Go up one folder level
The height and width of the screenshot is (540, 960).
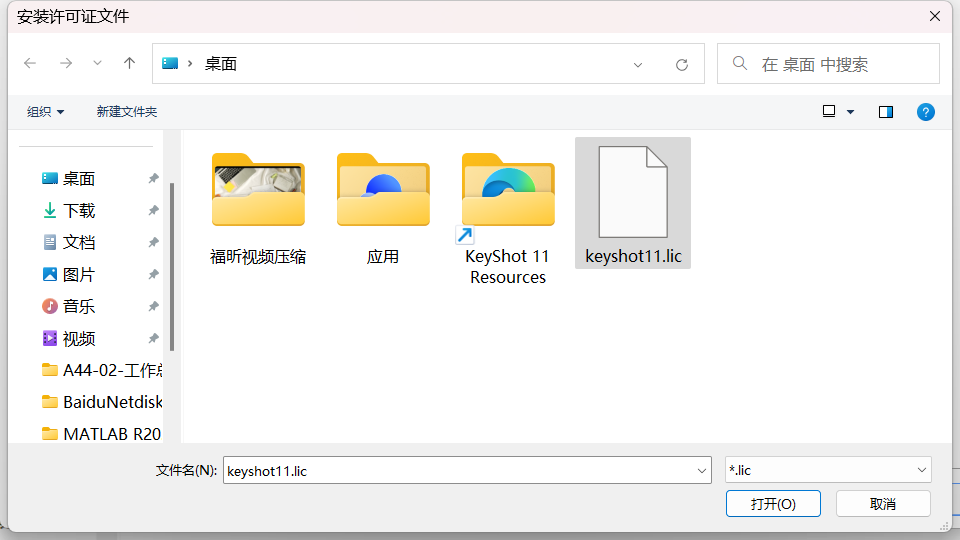(129, 63)
